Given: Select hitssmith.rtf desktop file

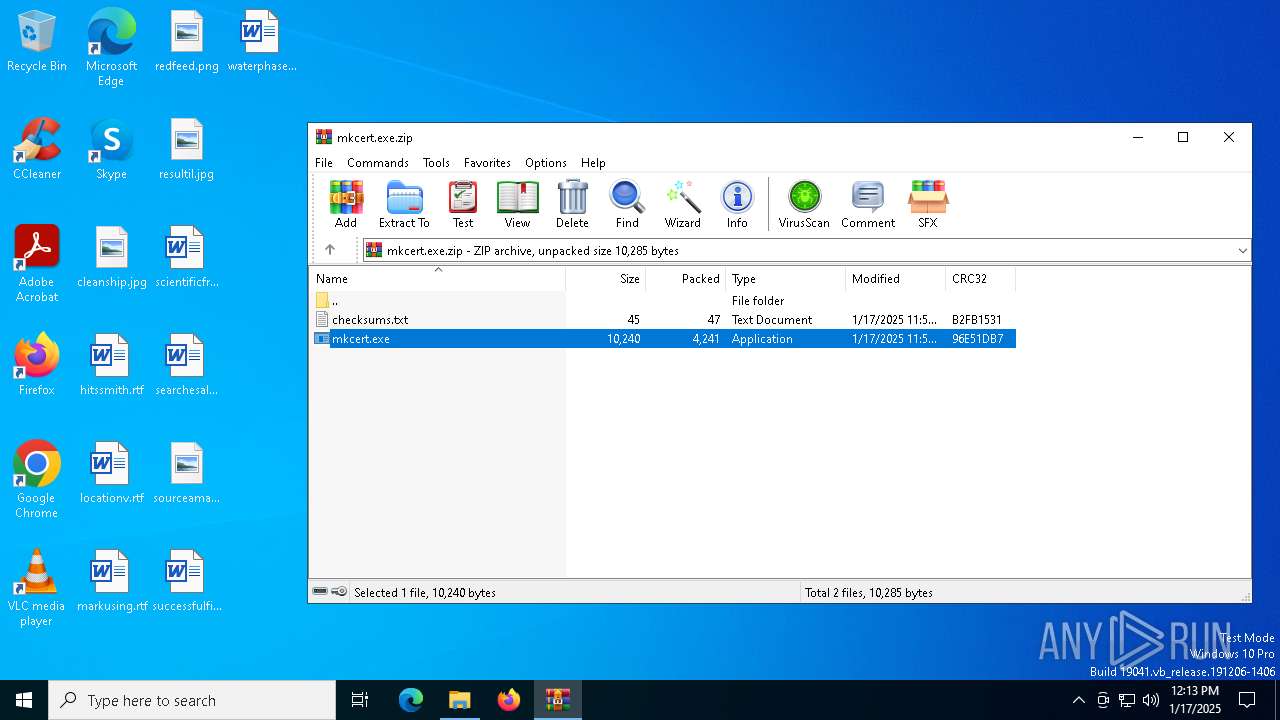Looking at the screenshot, I should coord(112,365).
